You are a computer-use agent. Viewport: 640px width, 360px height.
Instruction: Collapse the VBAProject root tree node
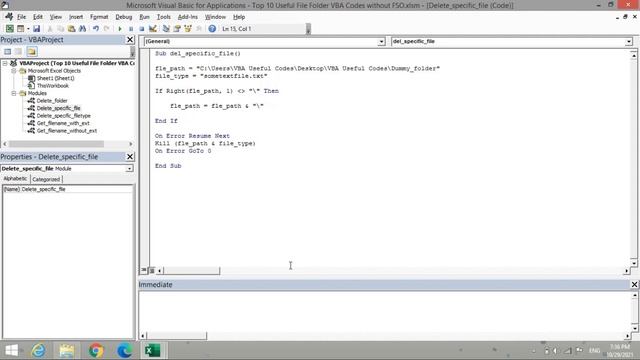click(x=5, y=63)
